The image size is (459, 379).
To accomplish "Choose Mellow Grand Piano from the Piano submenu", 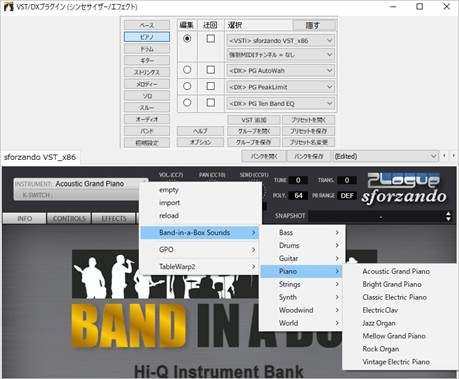I will (x=394, y=336).
